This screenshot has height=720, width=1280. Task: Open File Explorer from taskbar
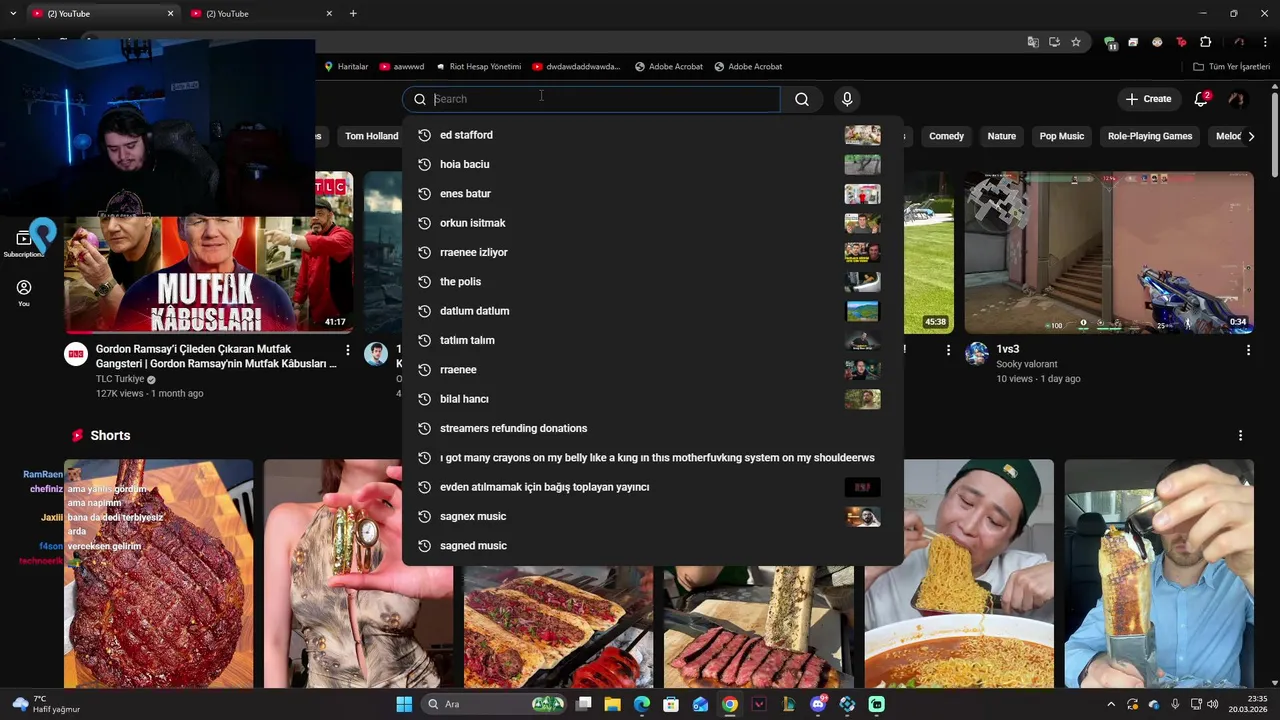point(612,704)
